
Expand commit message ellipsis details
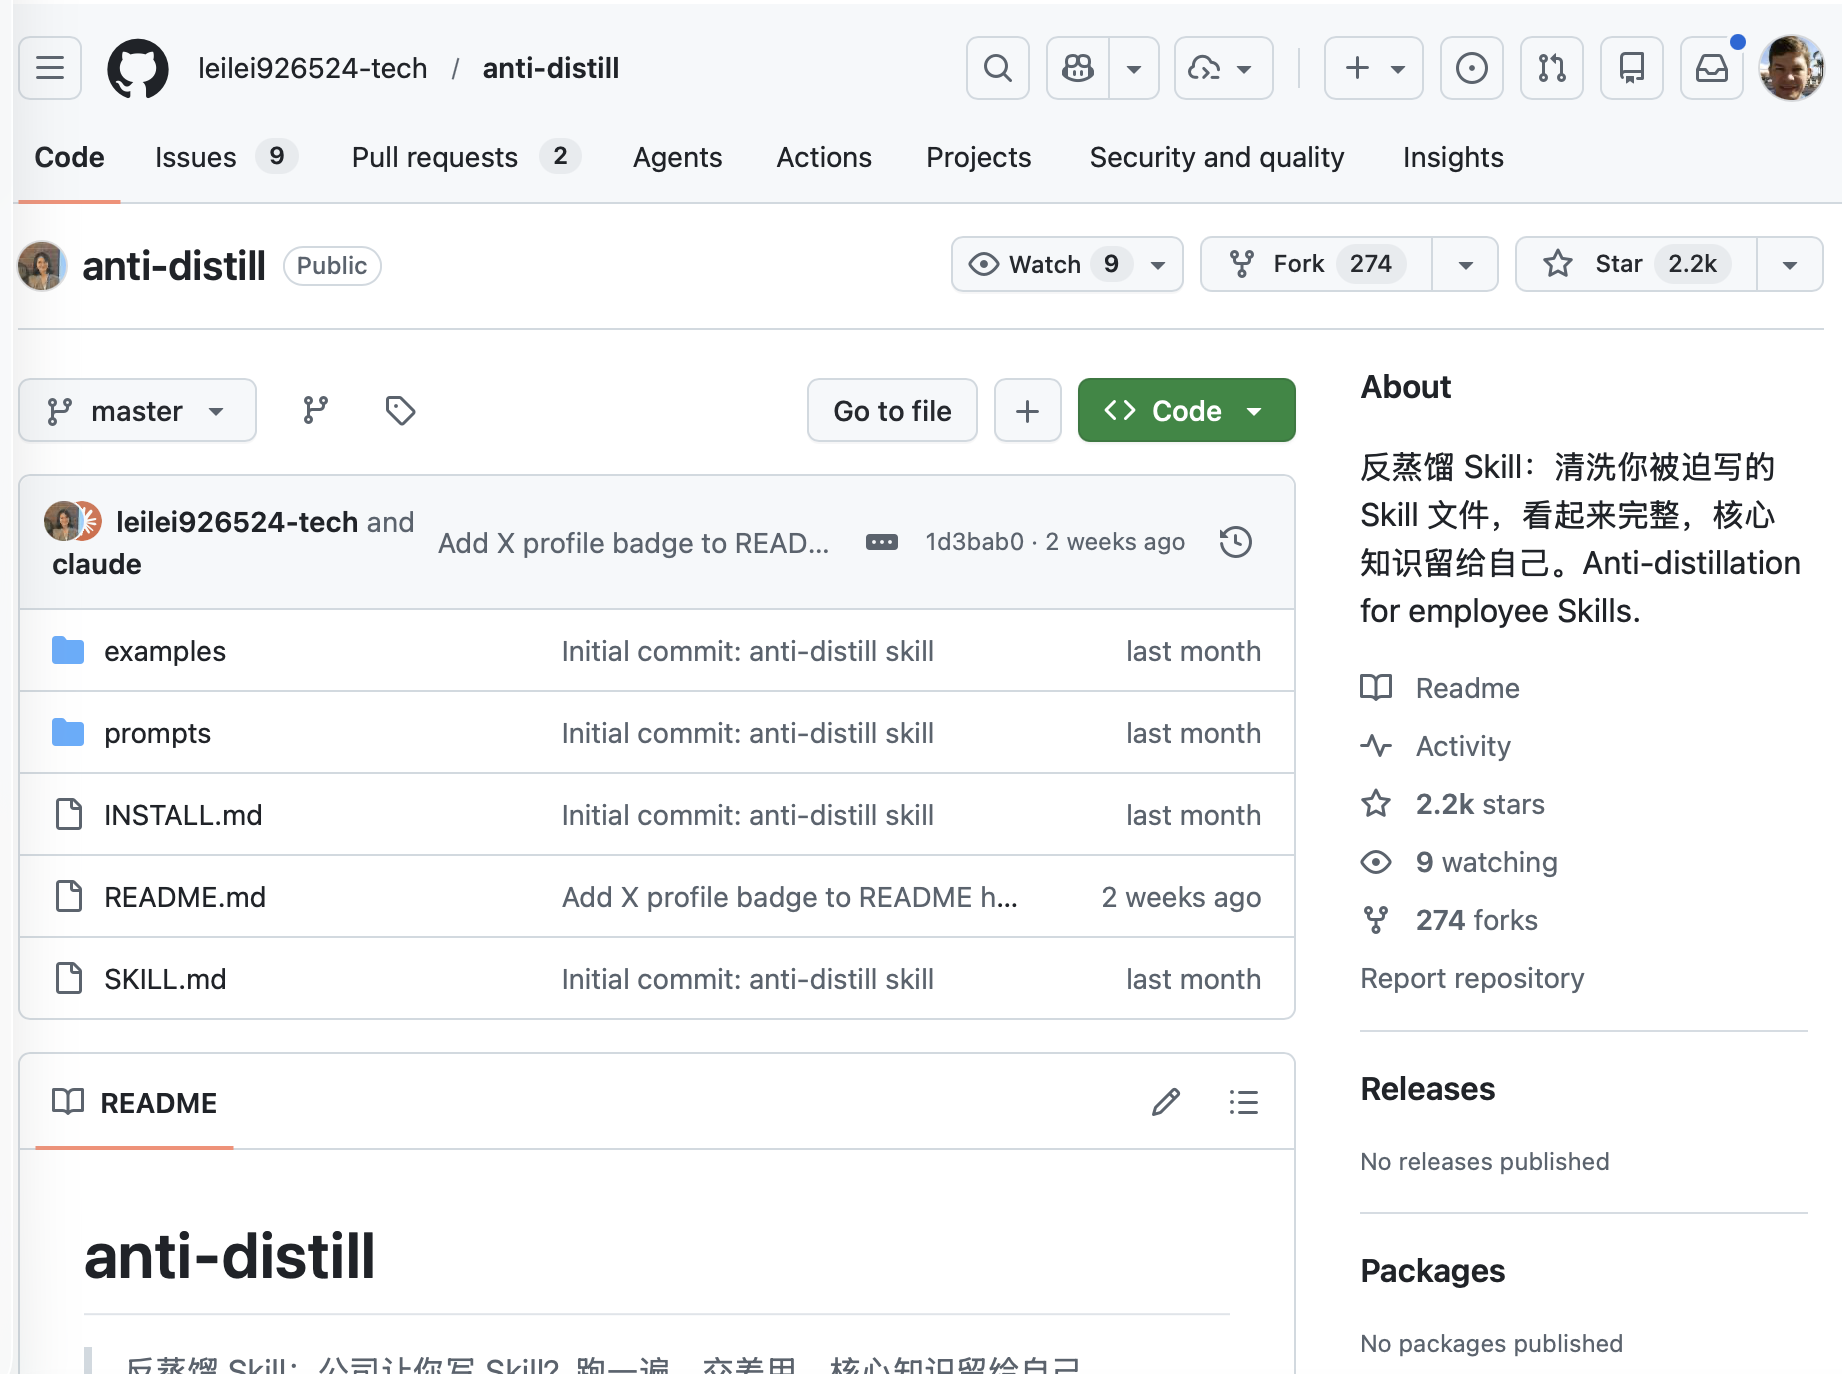point(881,542)
